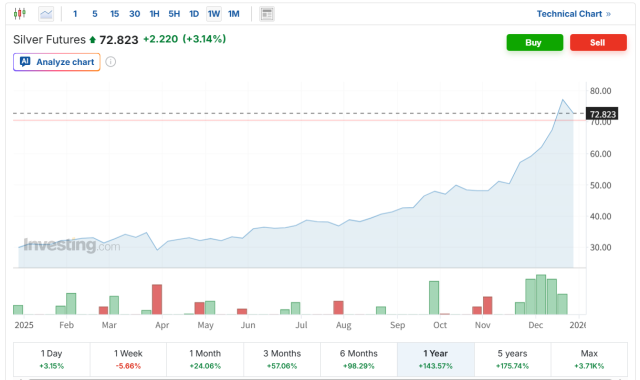Viewport: 640px width, 380px height.
Task: Open the news overlay icon in toolbar
Action: coord(267,14)
